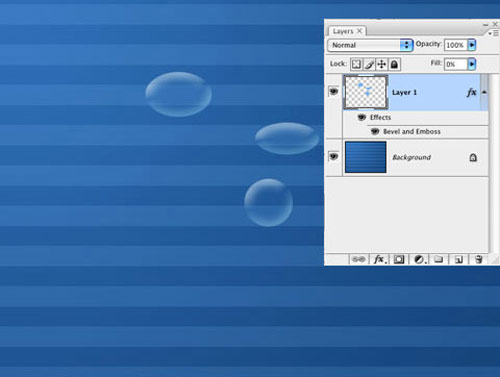The width and height of the screenshot is (500, 377).
Task: Click the link layers icon
Action: [x=358, y=259]
